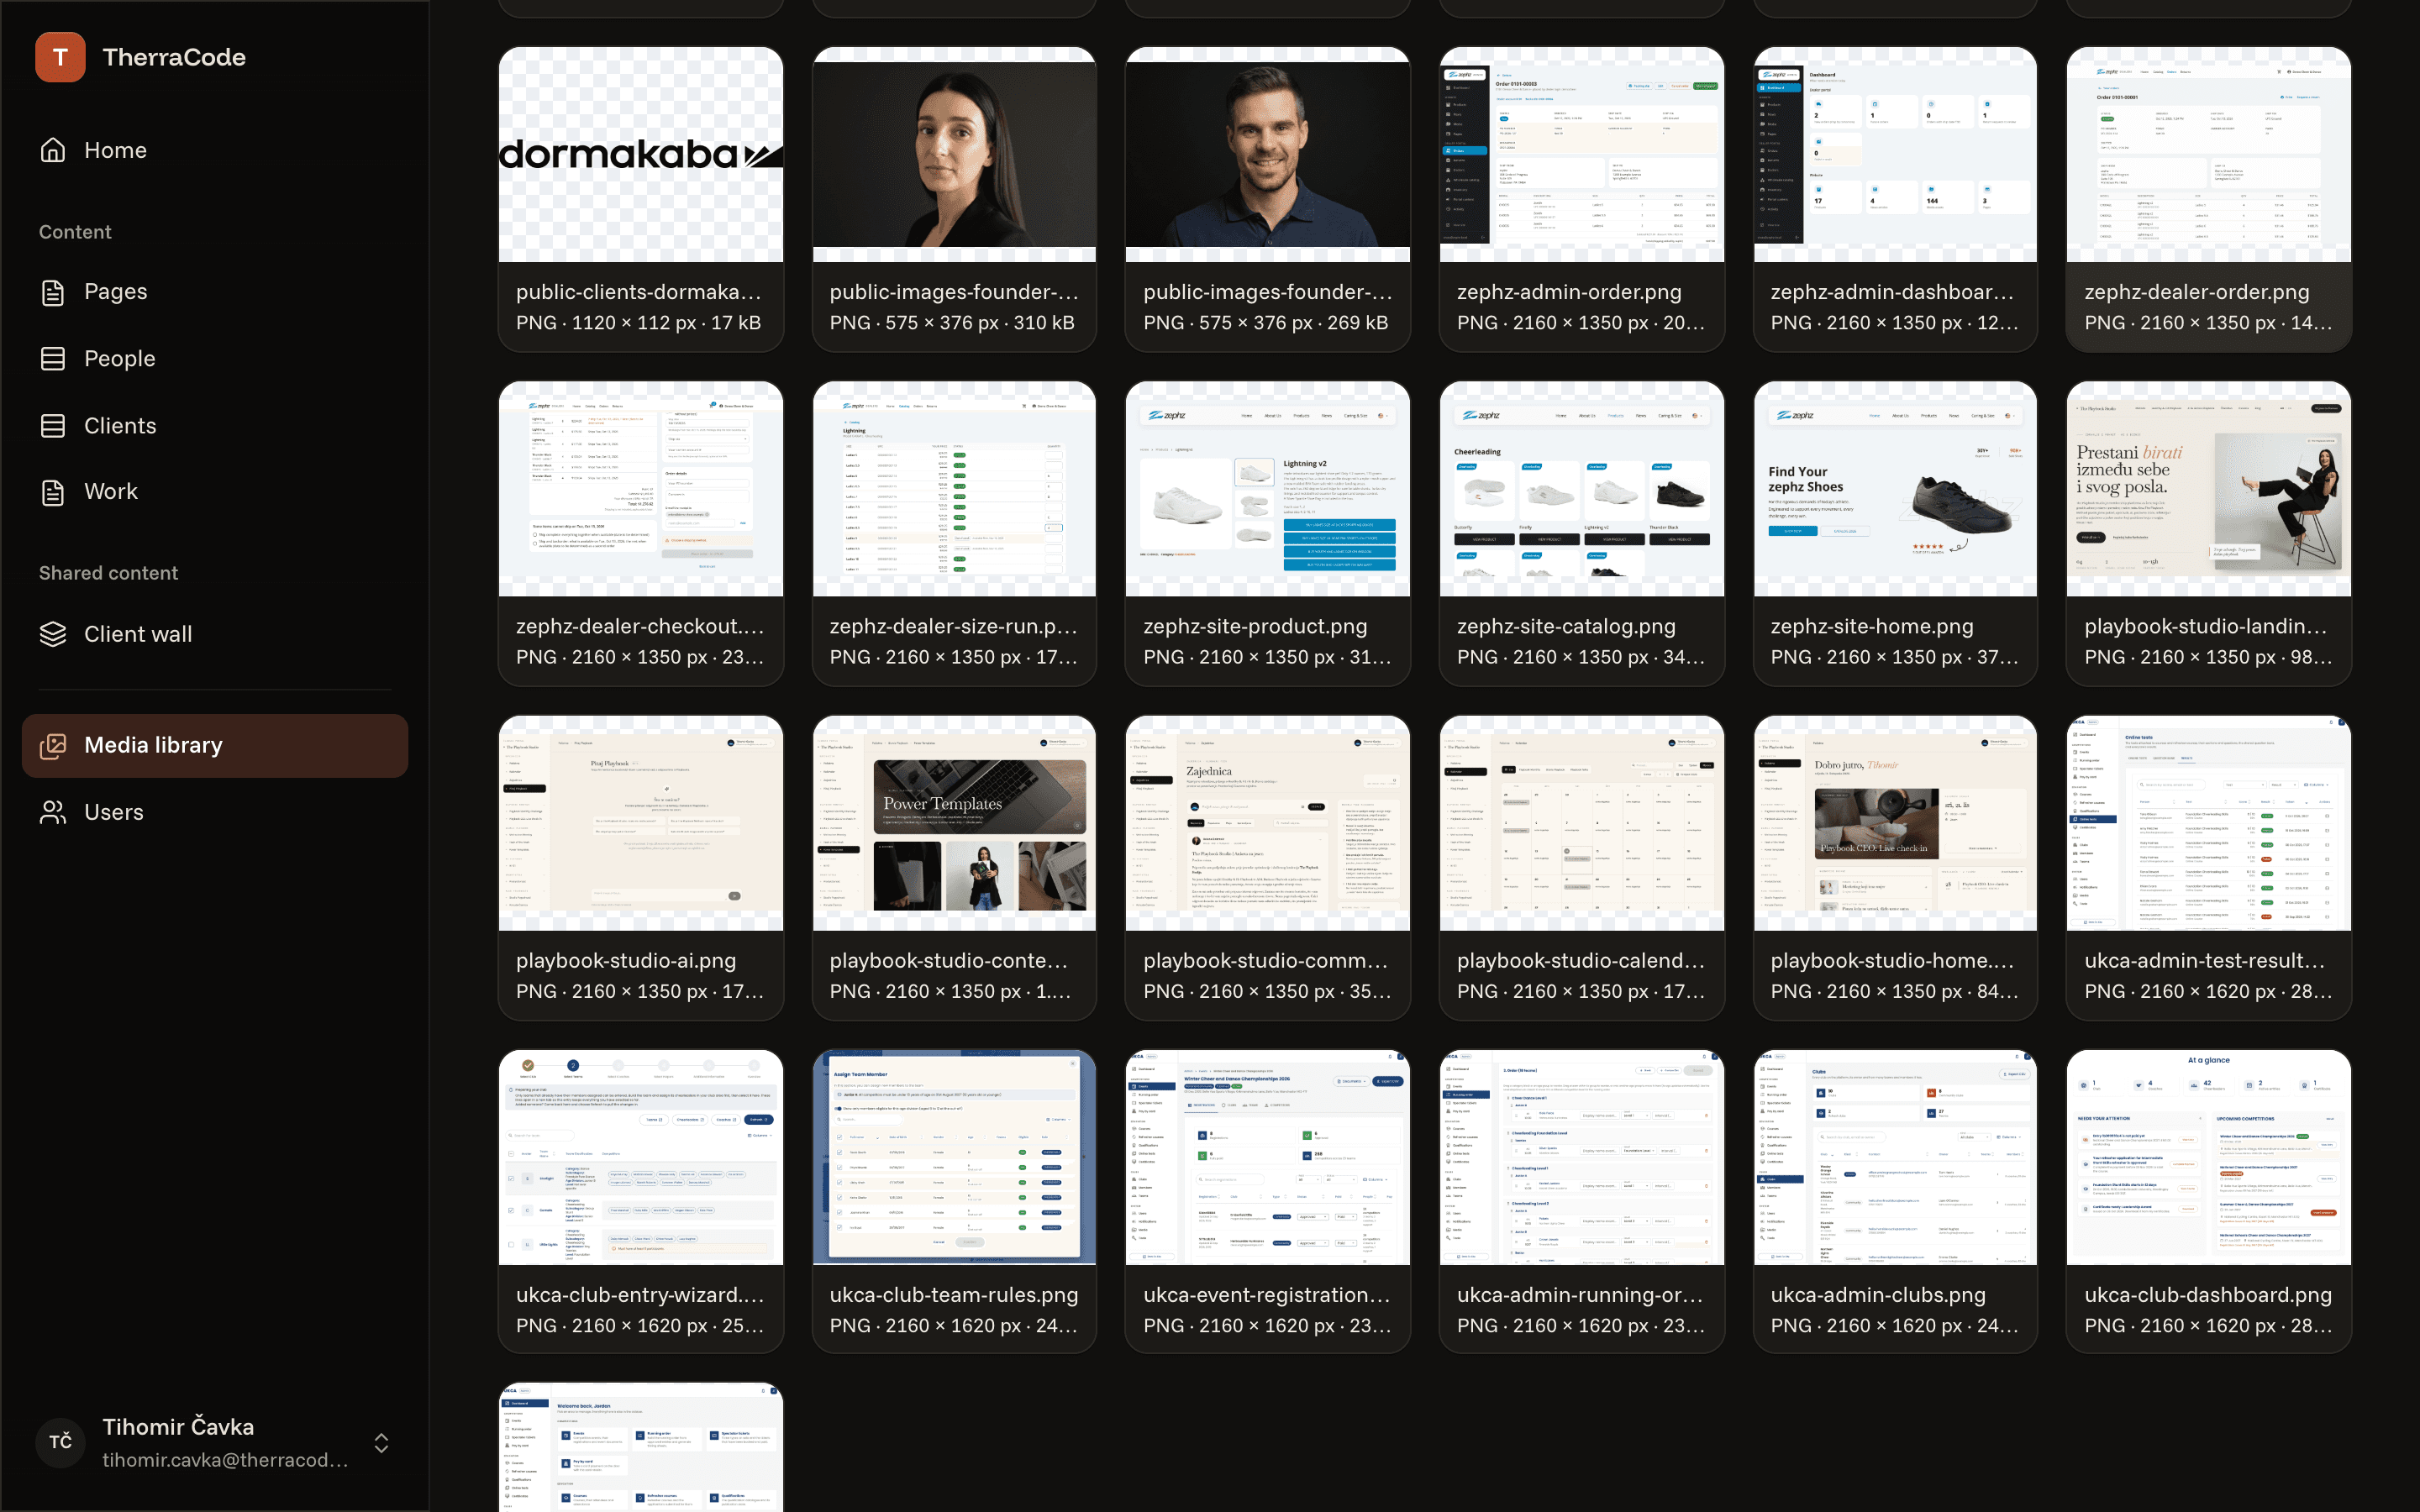Click the Work document icon

53,492
